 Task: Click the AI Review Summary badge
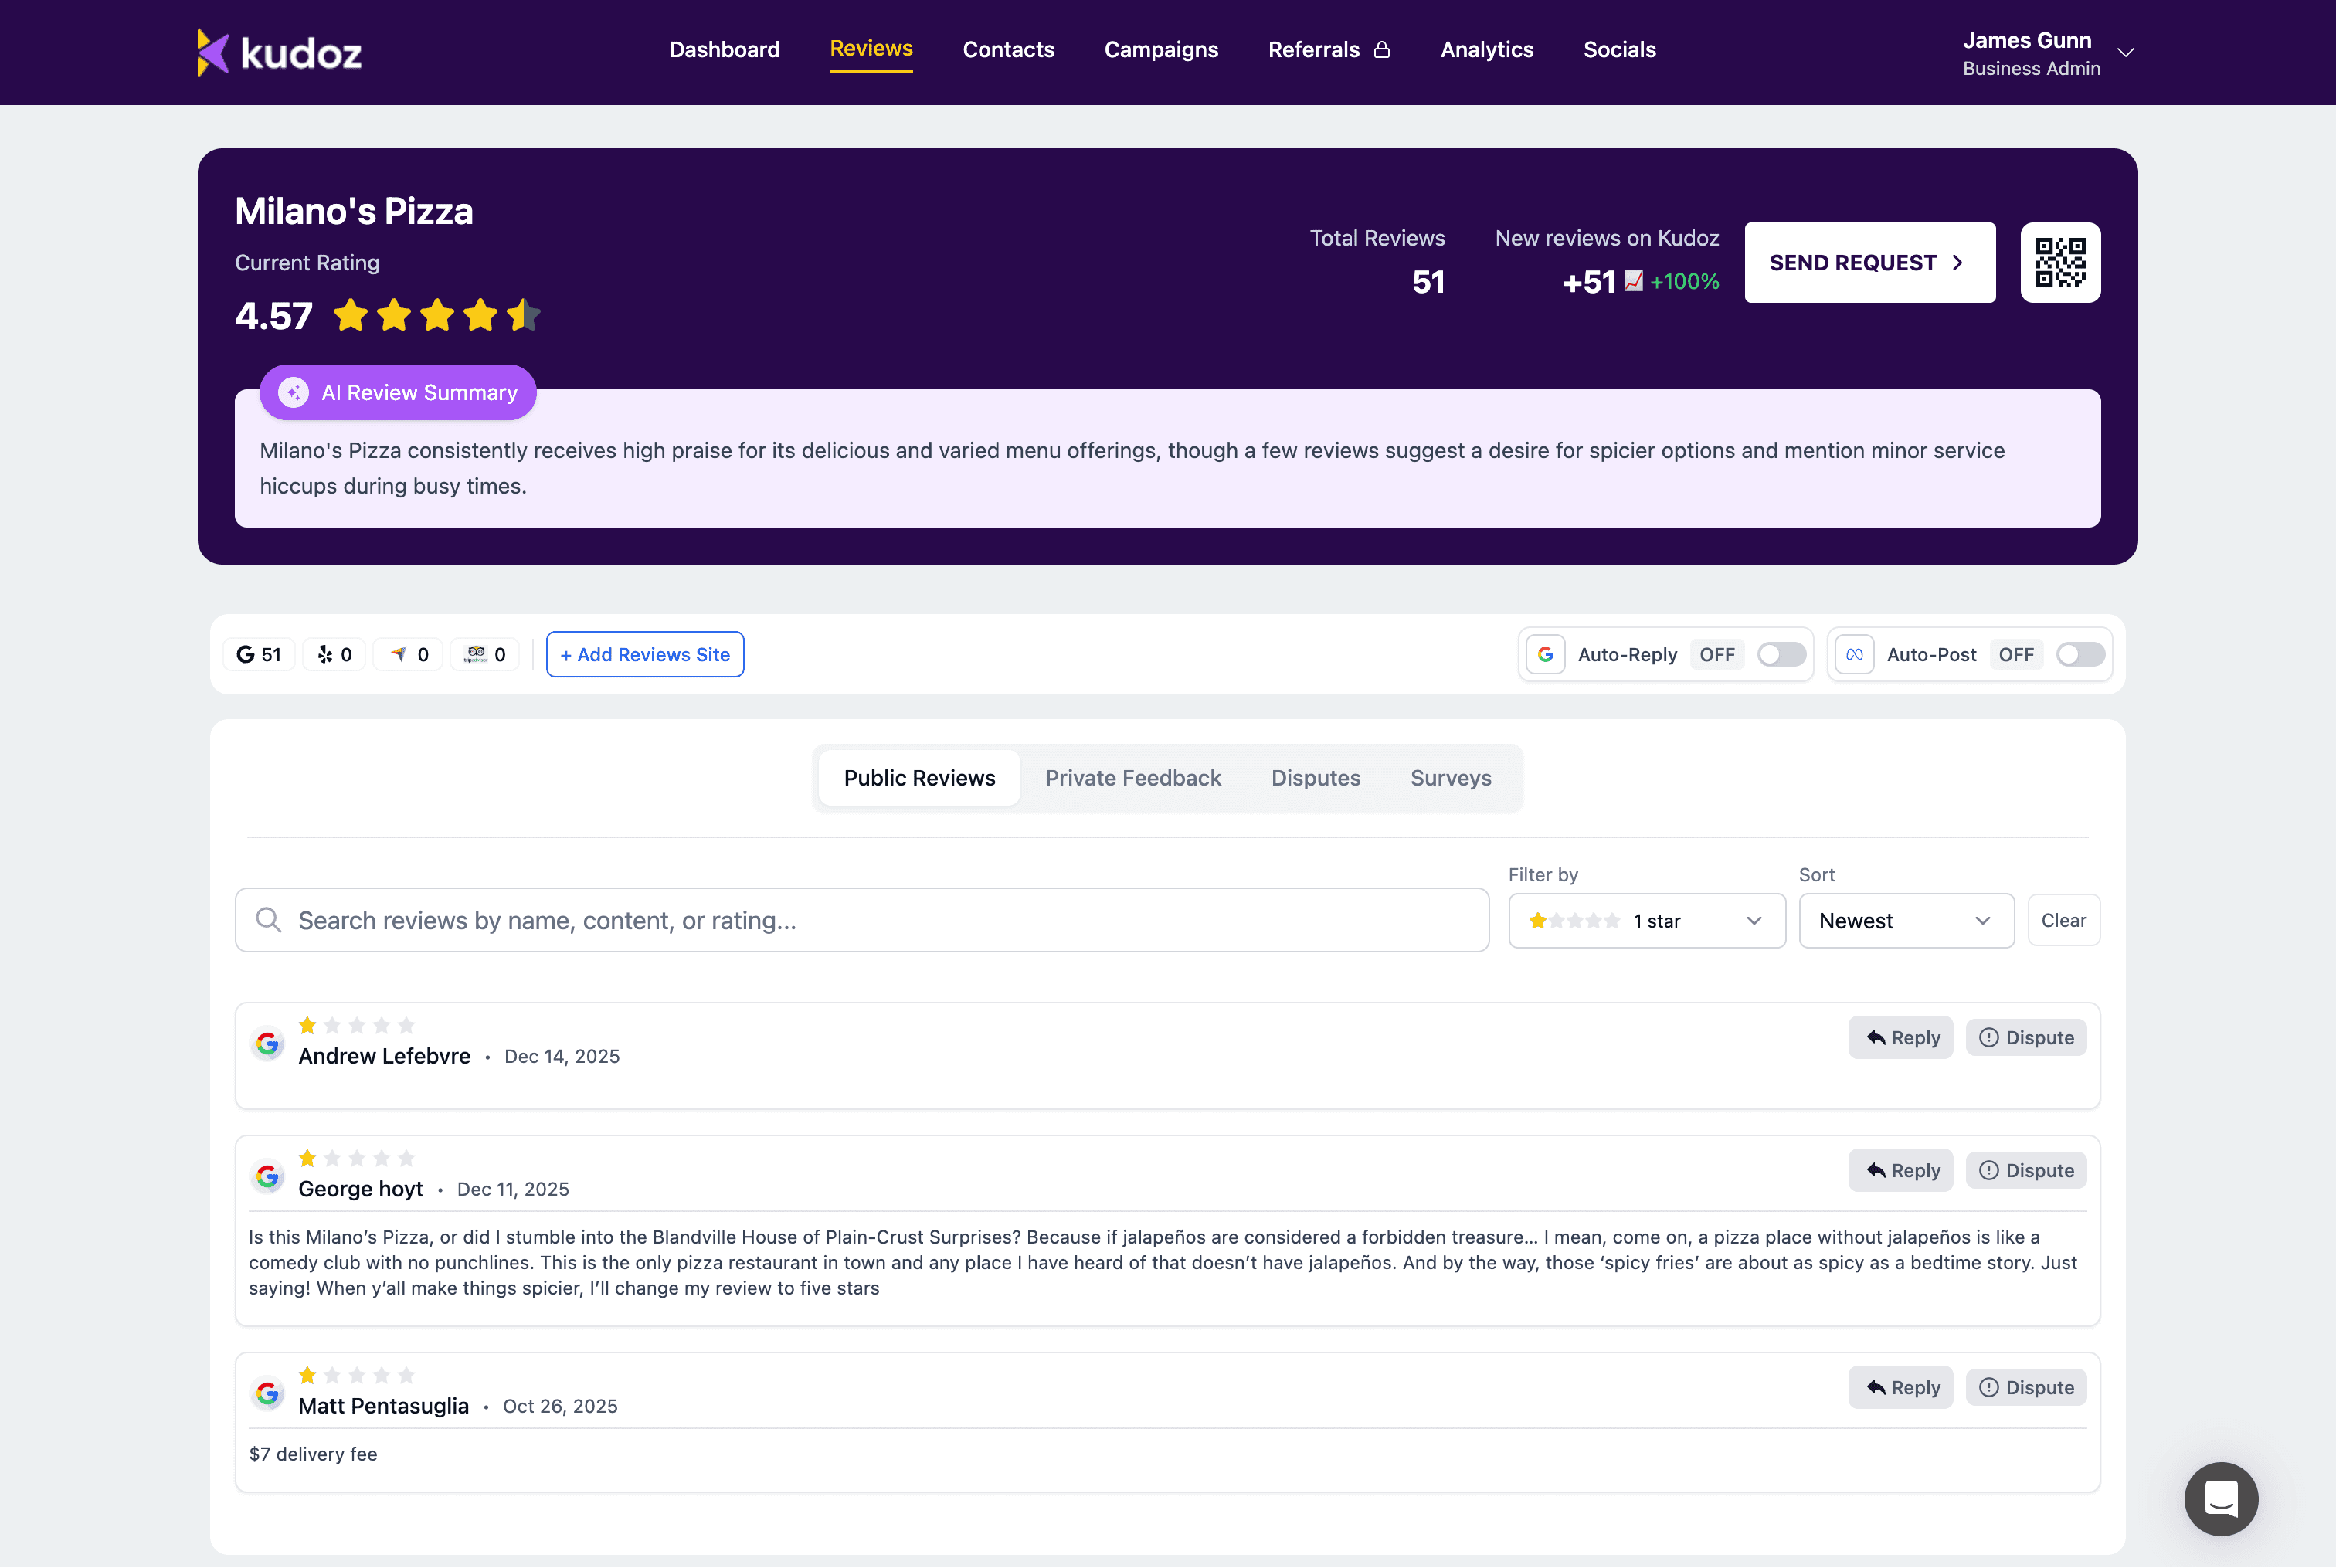click(398, 392)
